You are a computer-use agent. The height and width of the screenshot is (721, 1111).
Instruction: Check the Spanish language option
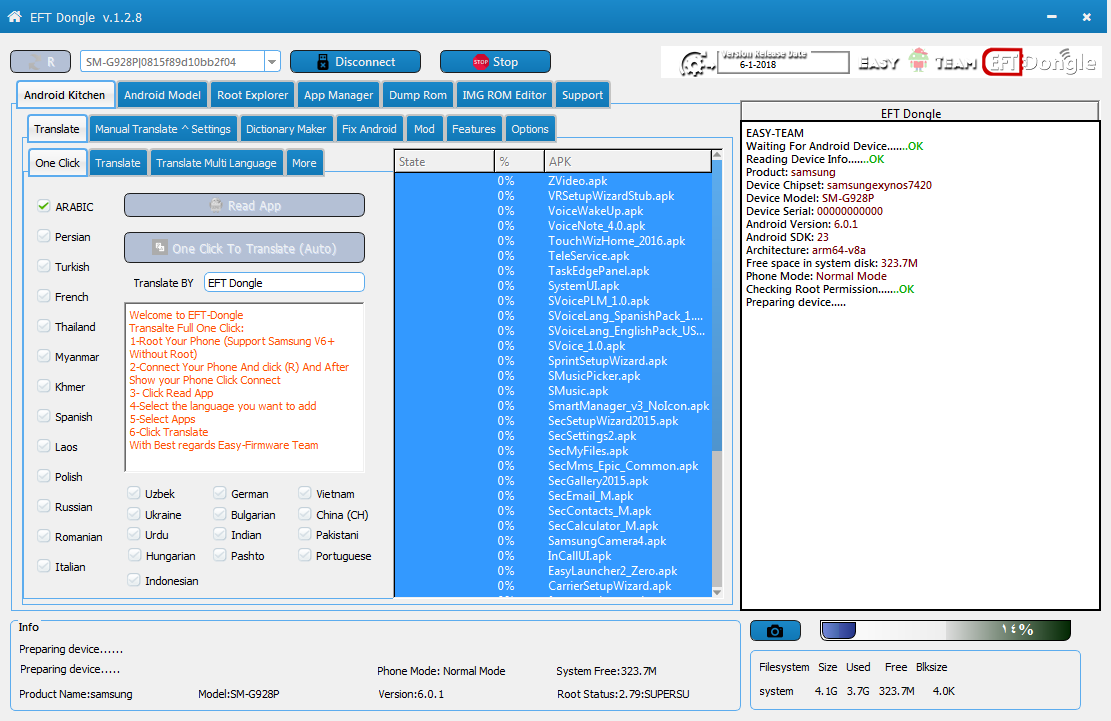44,416
